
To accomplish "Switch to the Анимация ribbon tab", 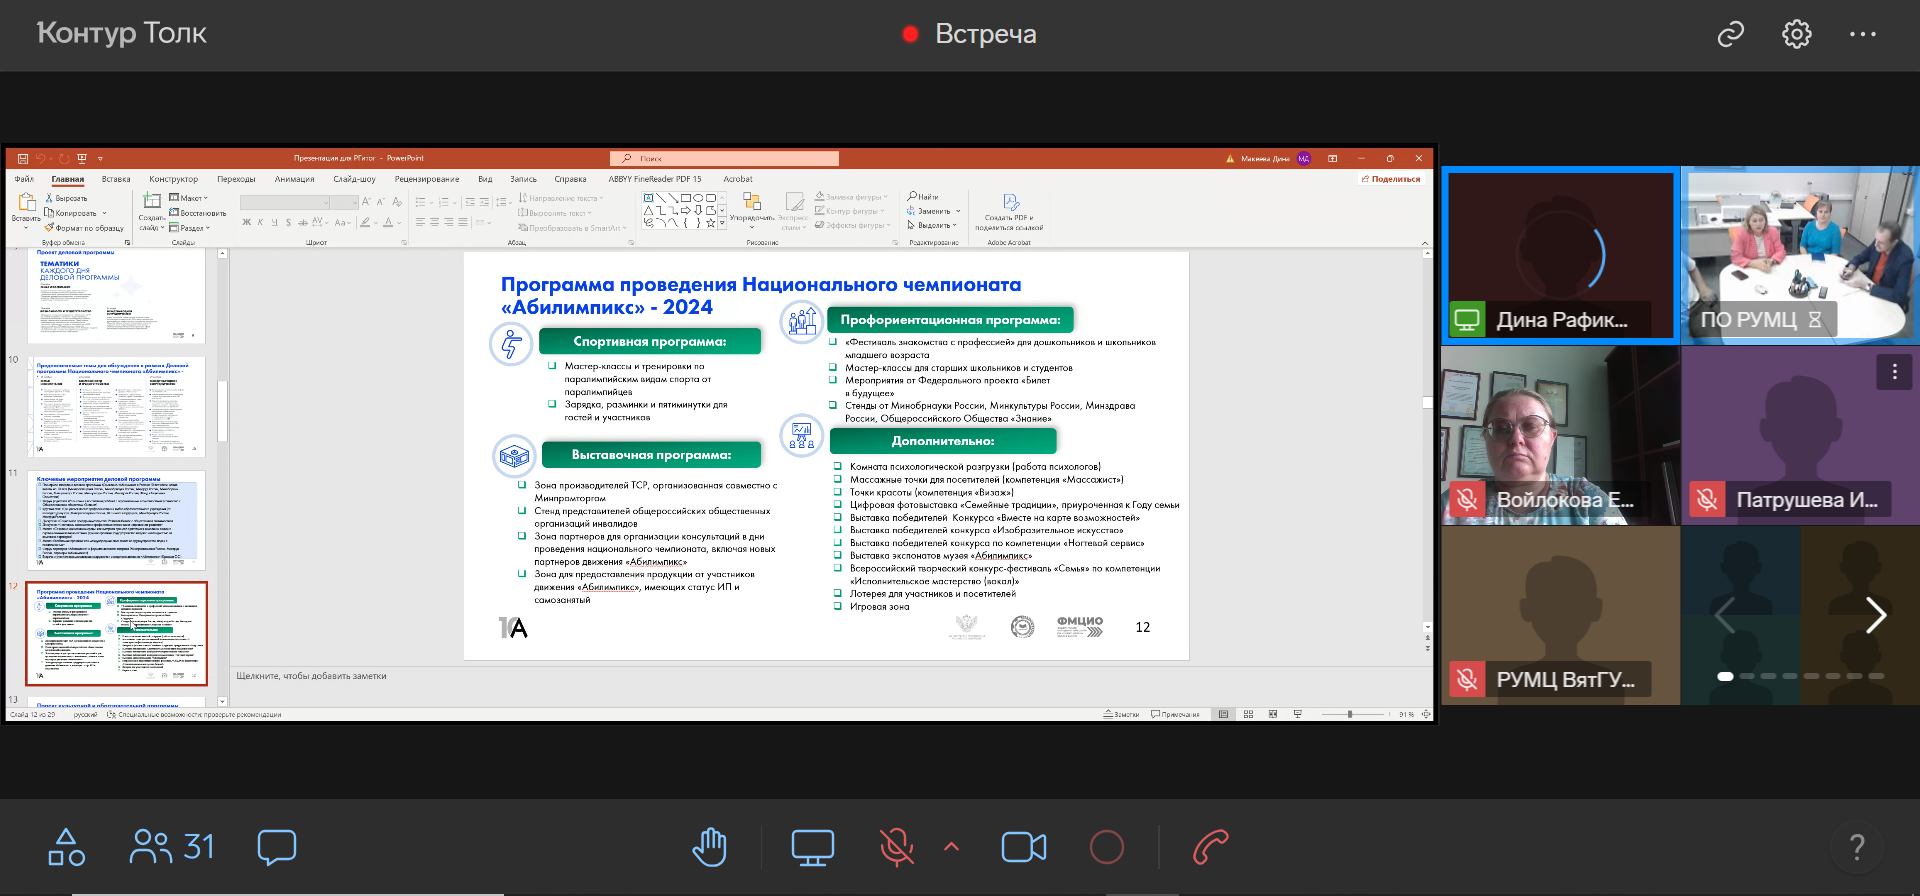I will click(294, 179).
